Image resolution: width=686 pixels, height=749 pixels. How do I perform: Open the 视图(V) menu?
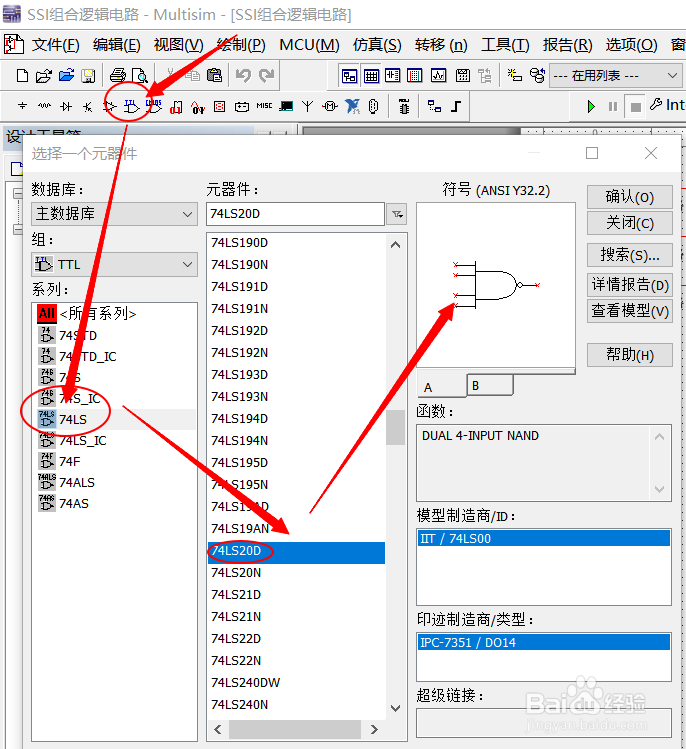[x=178, y=45]
